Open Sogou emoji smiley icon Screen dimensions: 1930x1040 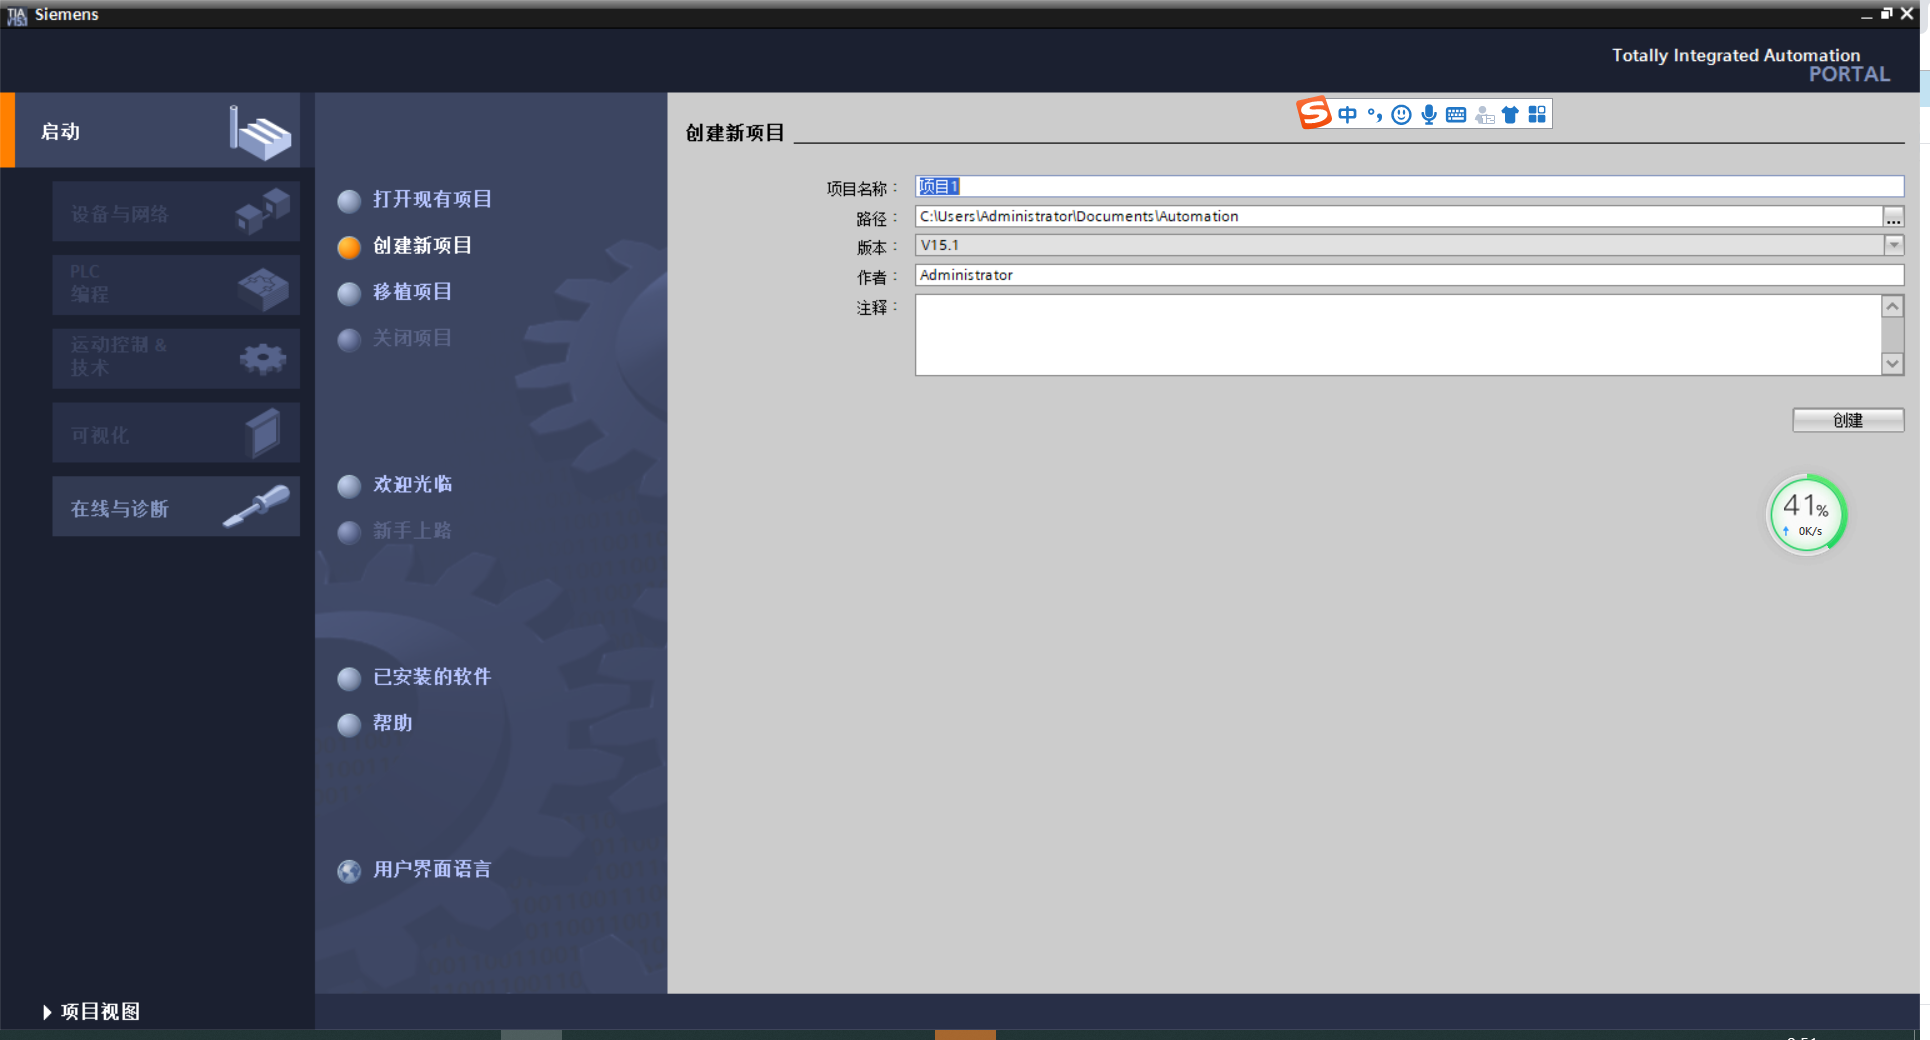pos(1401,115)
